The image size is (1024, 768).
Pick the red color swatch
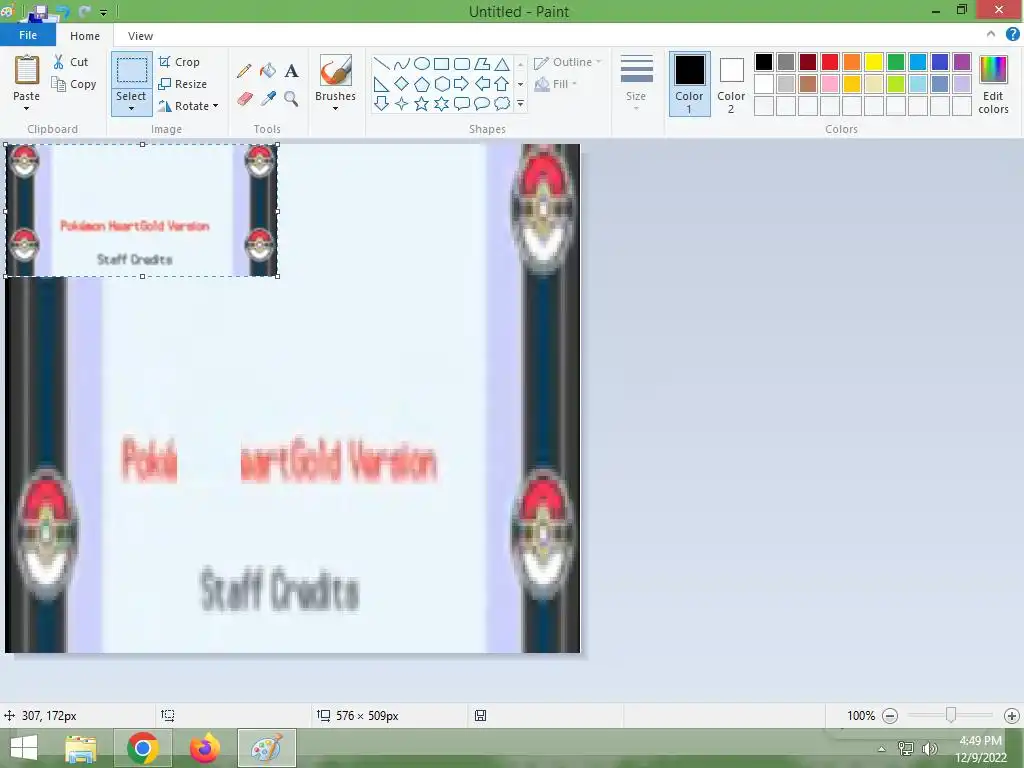coord(830,62)
